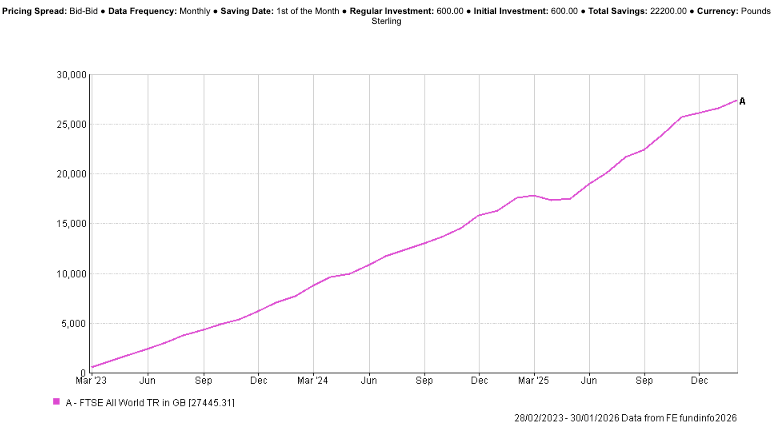Click the 25,000 y-axis label
Screen dimensions: 781x431
(70, 125)
